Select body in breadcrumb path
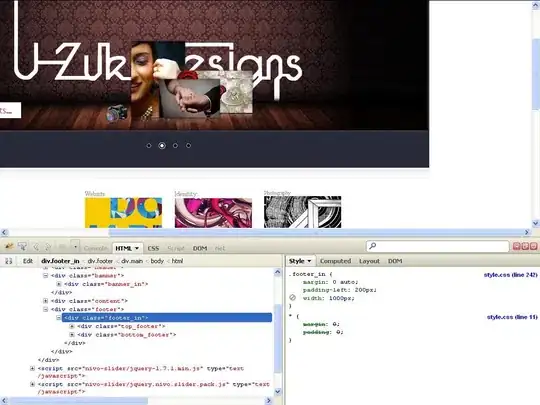The image size is (540, 405). coord(157,261)
